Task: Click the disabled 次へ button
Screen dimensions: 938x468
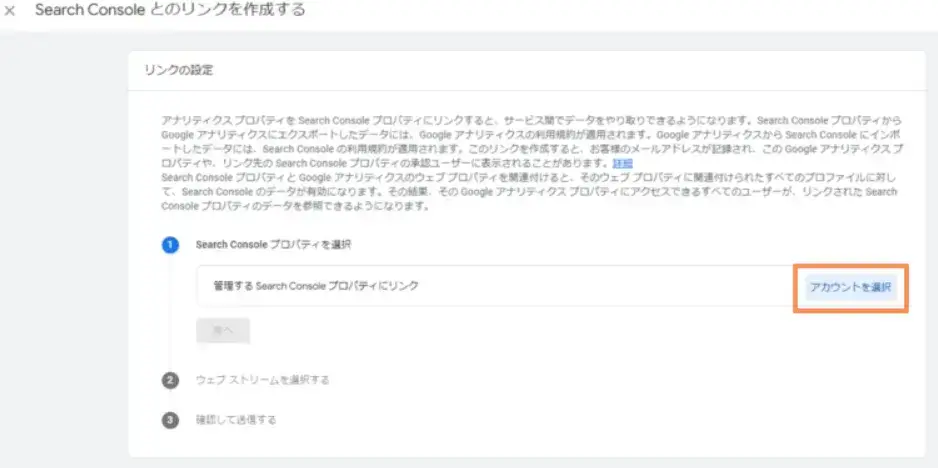Action: [x=223, y=330]
